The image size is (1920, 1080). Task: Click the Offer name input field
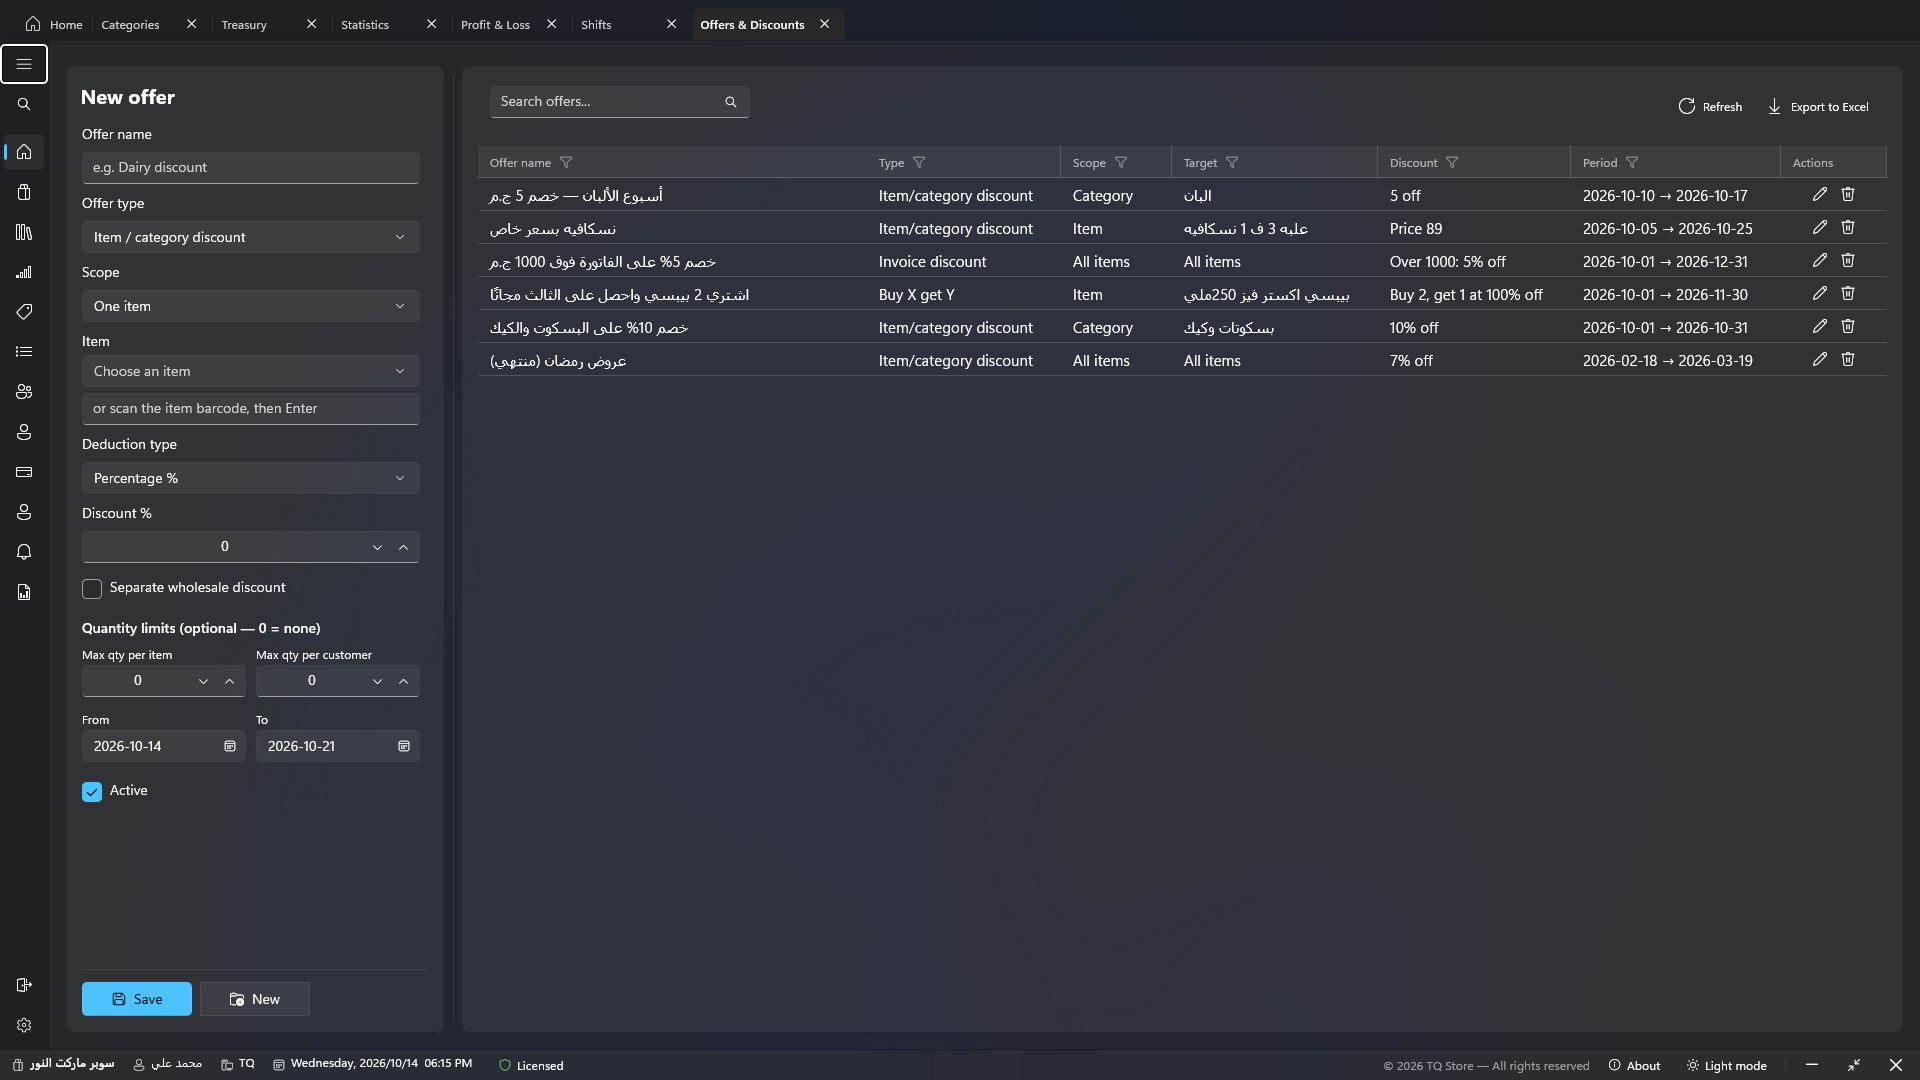[251, 168]
